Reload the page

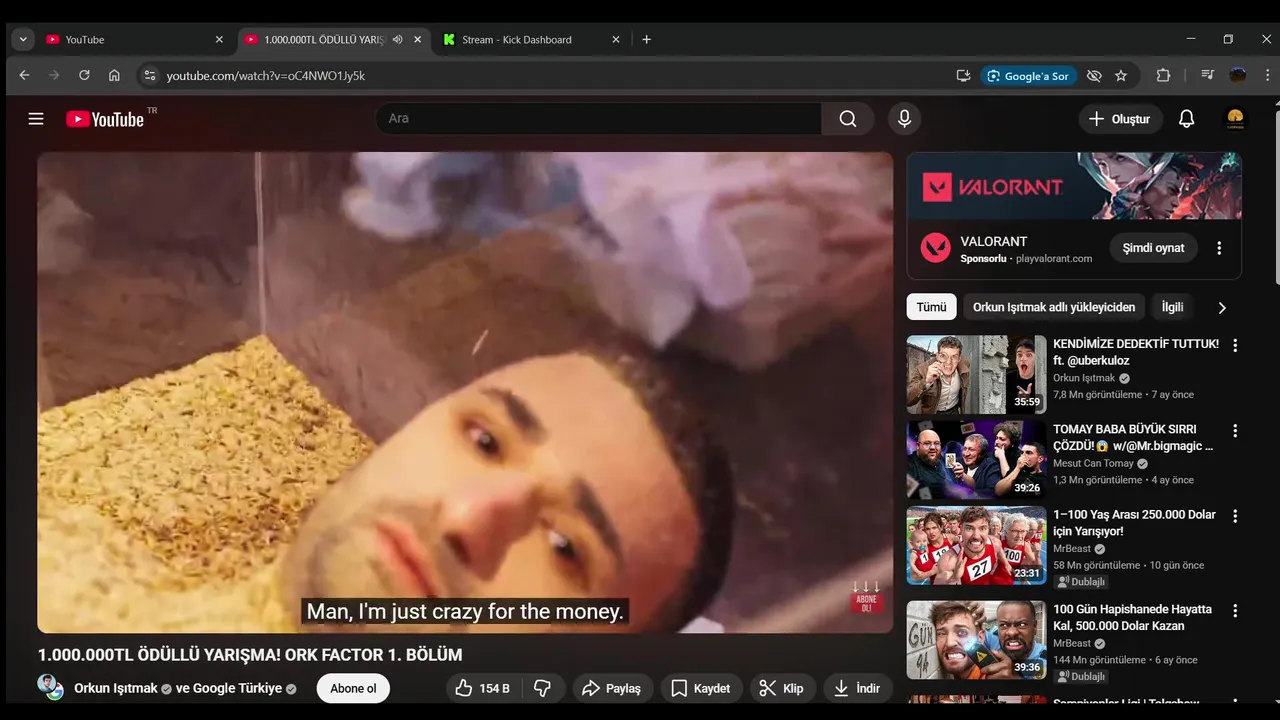(x=84, y=75)
